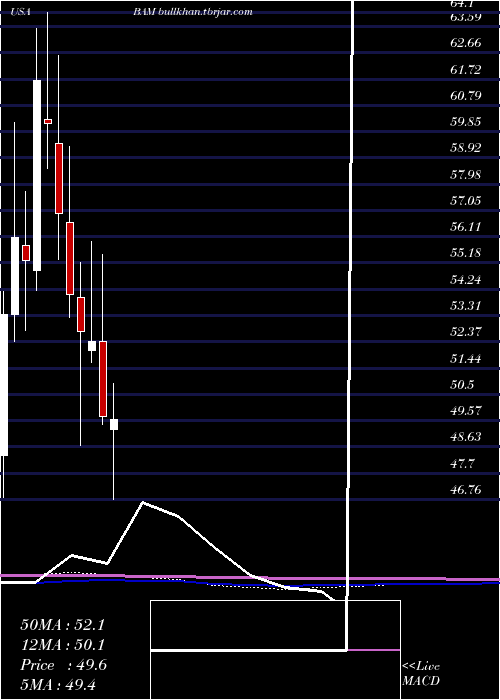Click the 48.63 price axis label
The width and height of the screenshot is (500, 700).
[466, 437]
